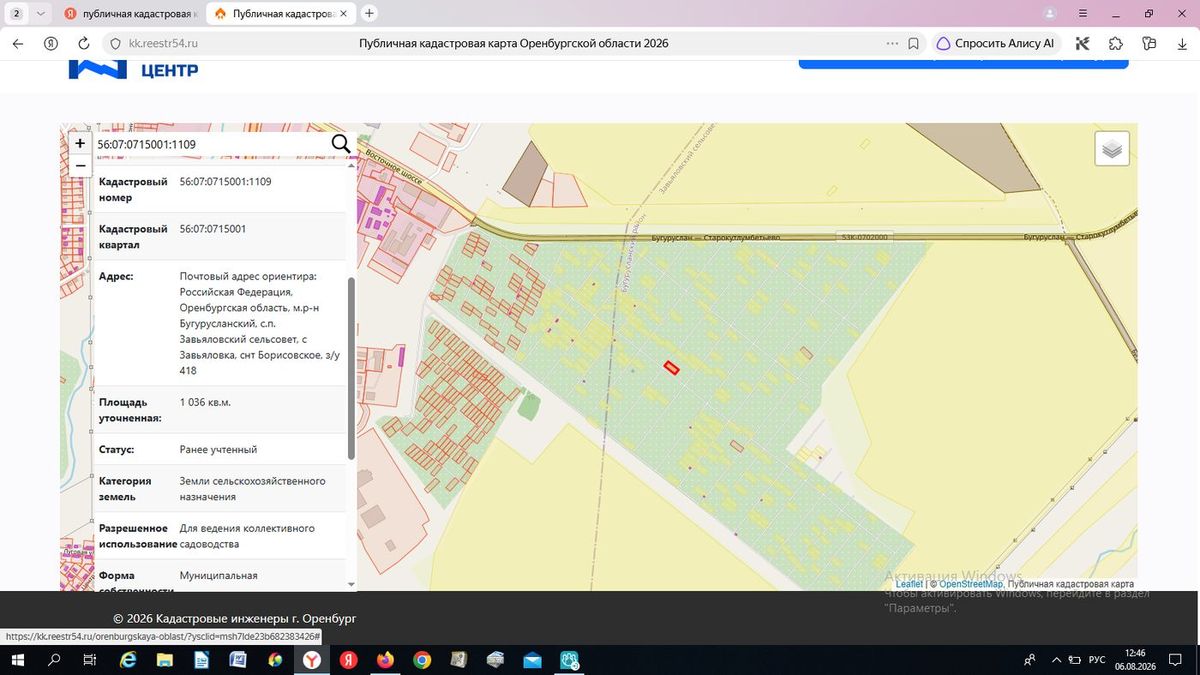Close the Публичная кадастровая карта tab
Image resolution: width=1200 pixels, height=675 pixels.
346,14
